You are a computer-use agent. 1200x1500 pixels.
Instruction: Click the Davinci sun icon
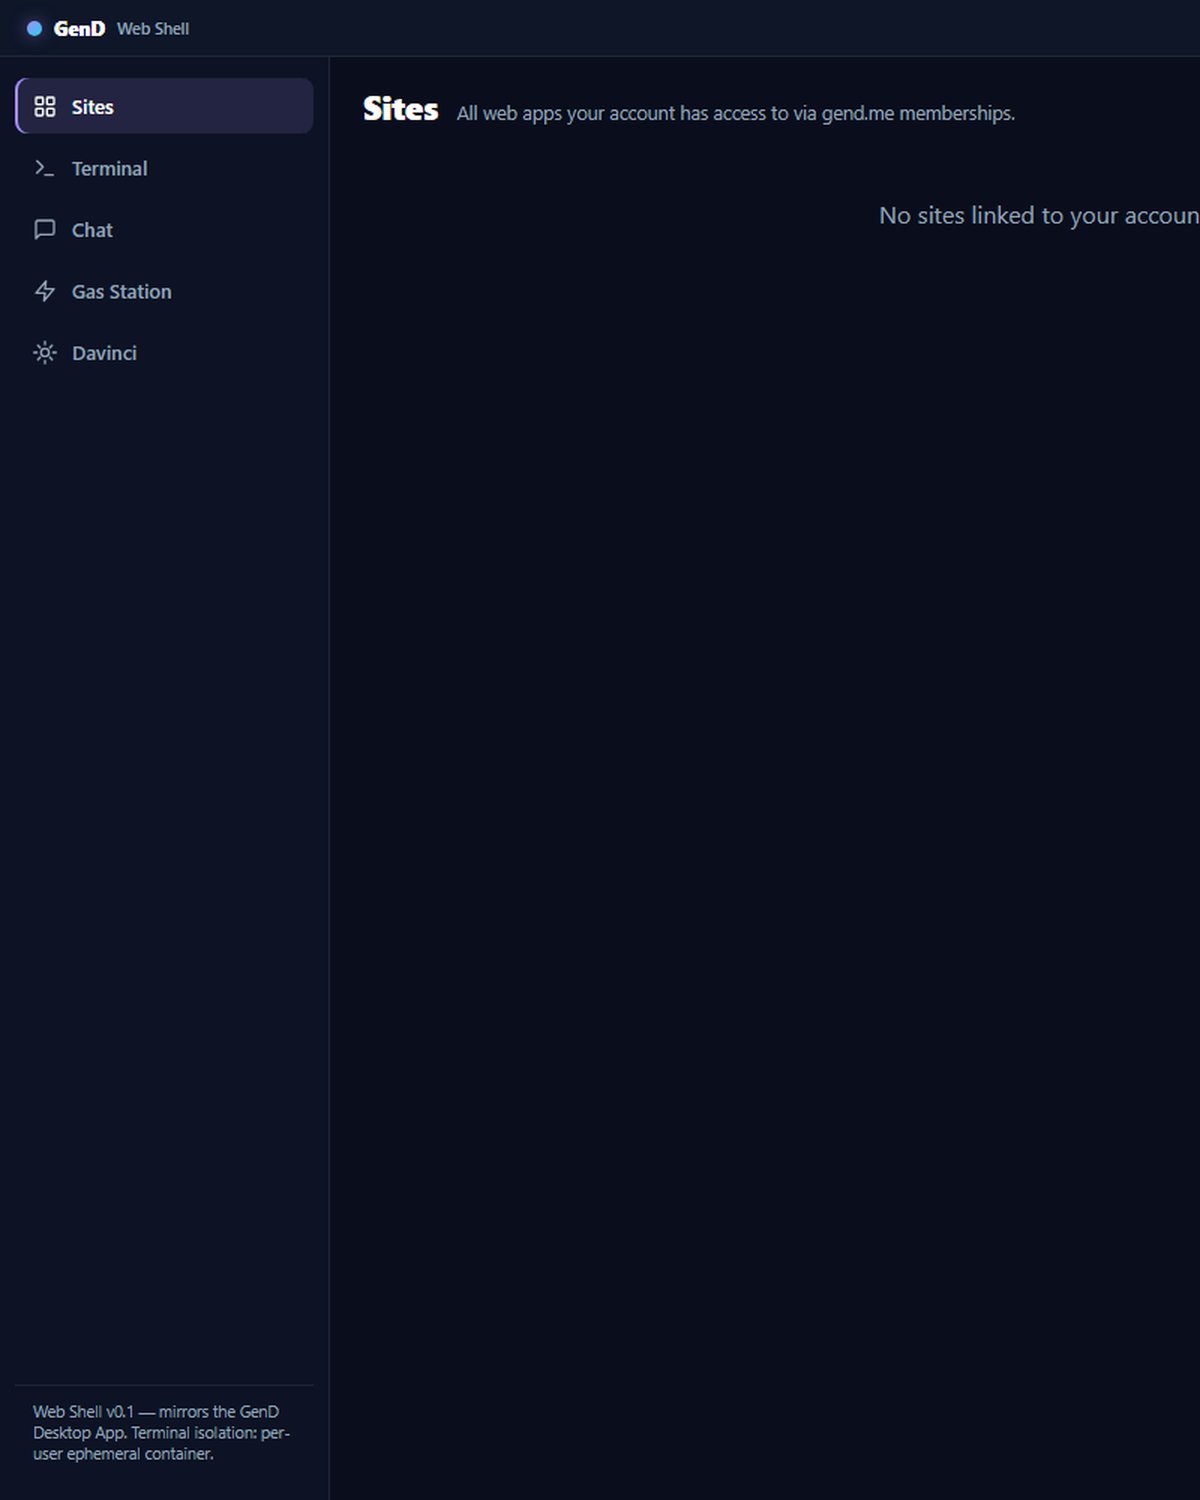(x=45, y=353)
